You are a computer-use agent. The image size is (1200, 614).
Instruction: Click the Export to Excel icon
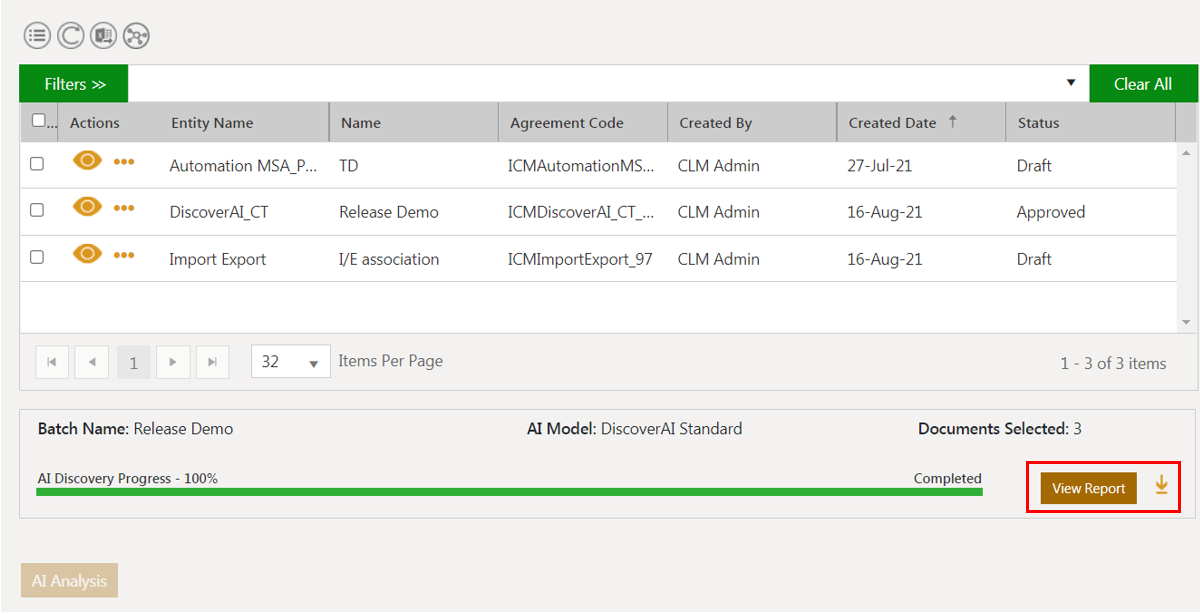pos(103,36)
